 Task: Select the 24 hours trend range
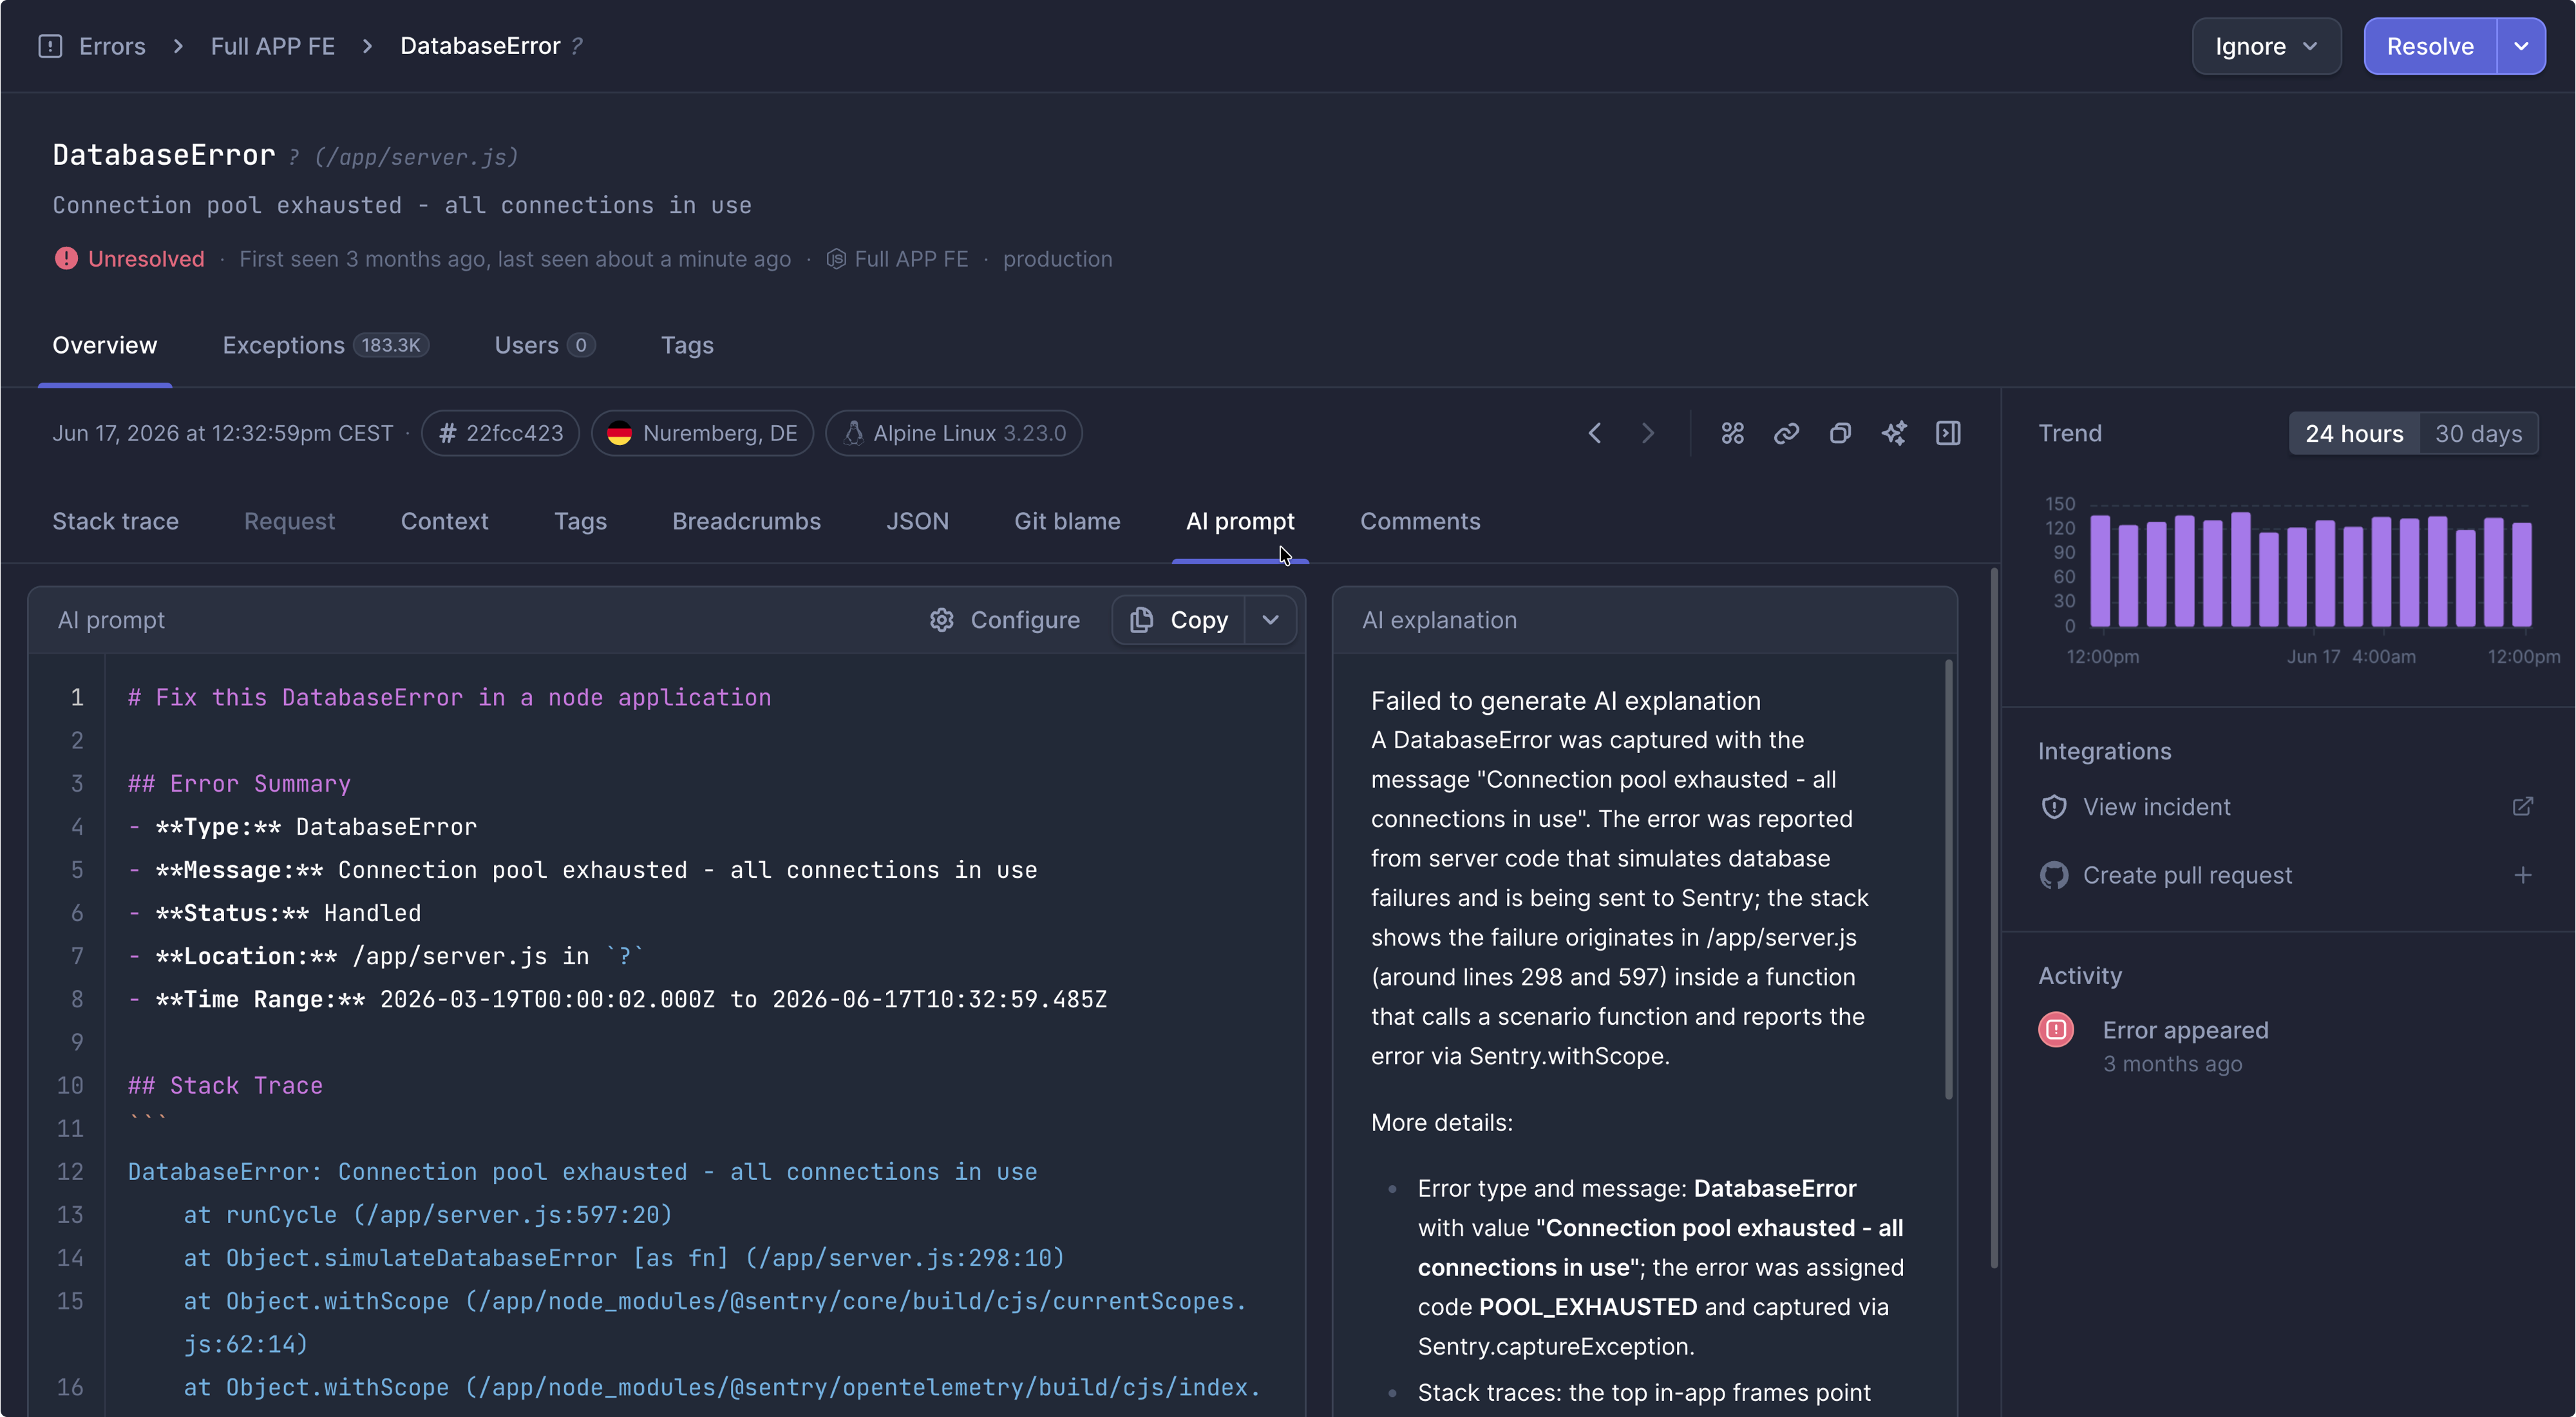(x=2354, y=433)
